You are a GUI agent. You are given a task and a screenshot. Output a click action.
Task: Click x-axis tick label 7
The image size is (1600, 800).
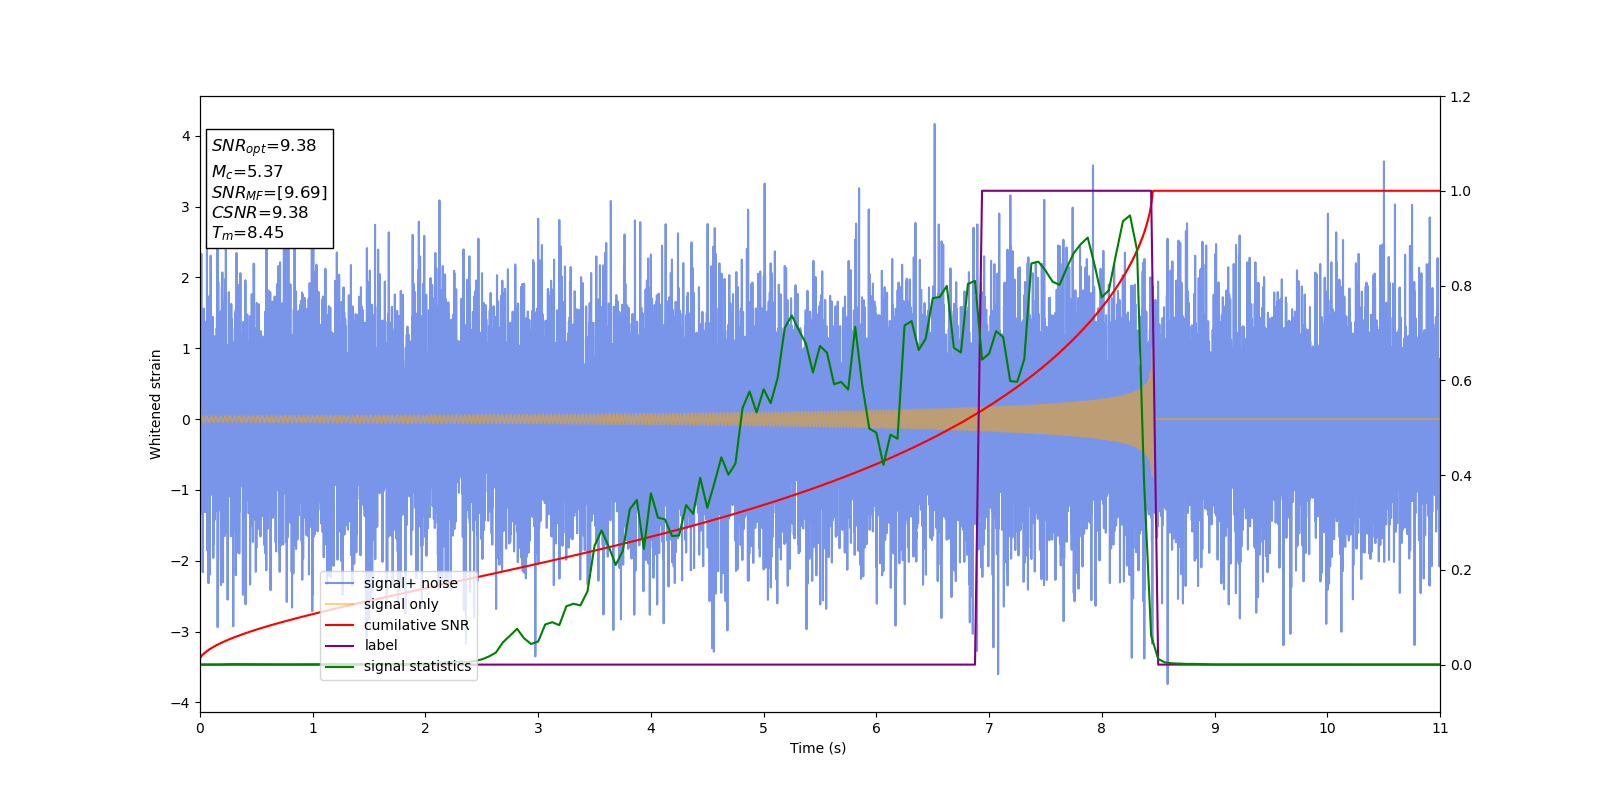(x=989, y=728)
